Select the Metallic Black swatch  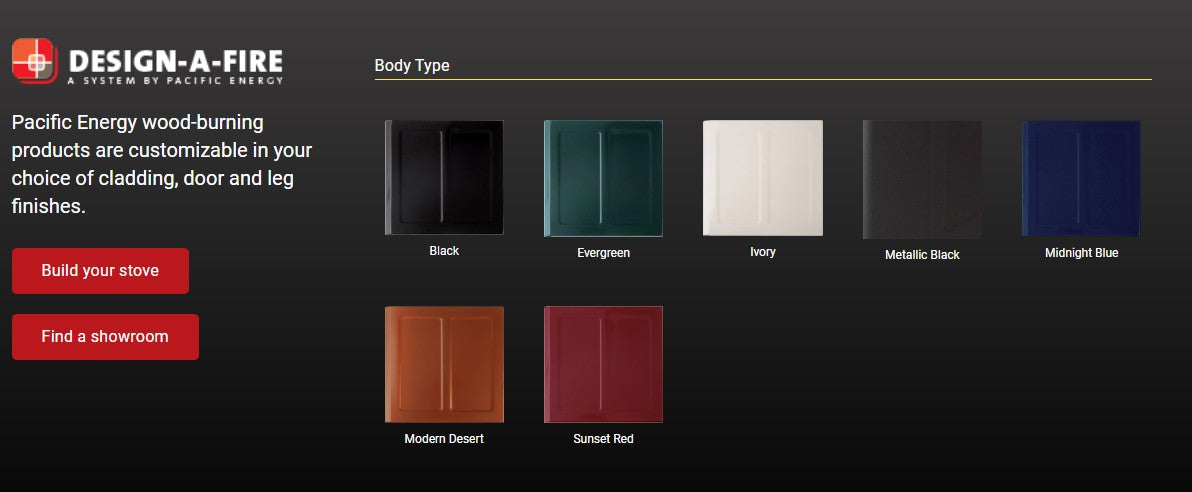pos(922,179)
